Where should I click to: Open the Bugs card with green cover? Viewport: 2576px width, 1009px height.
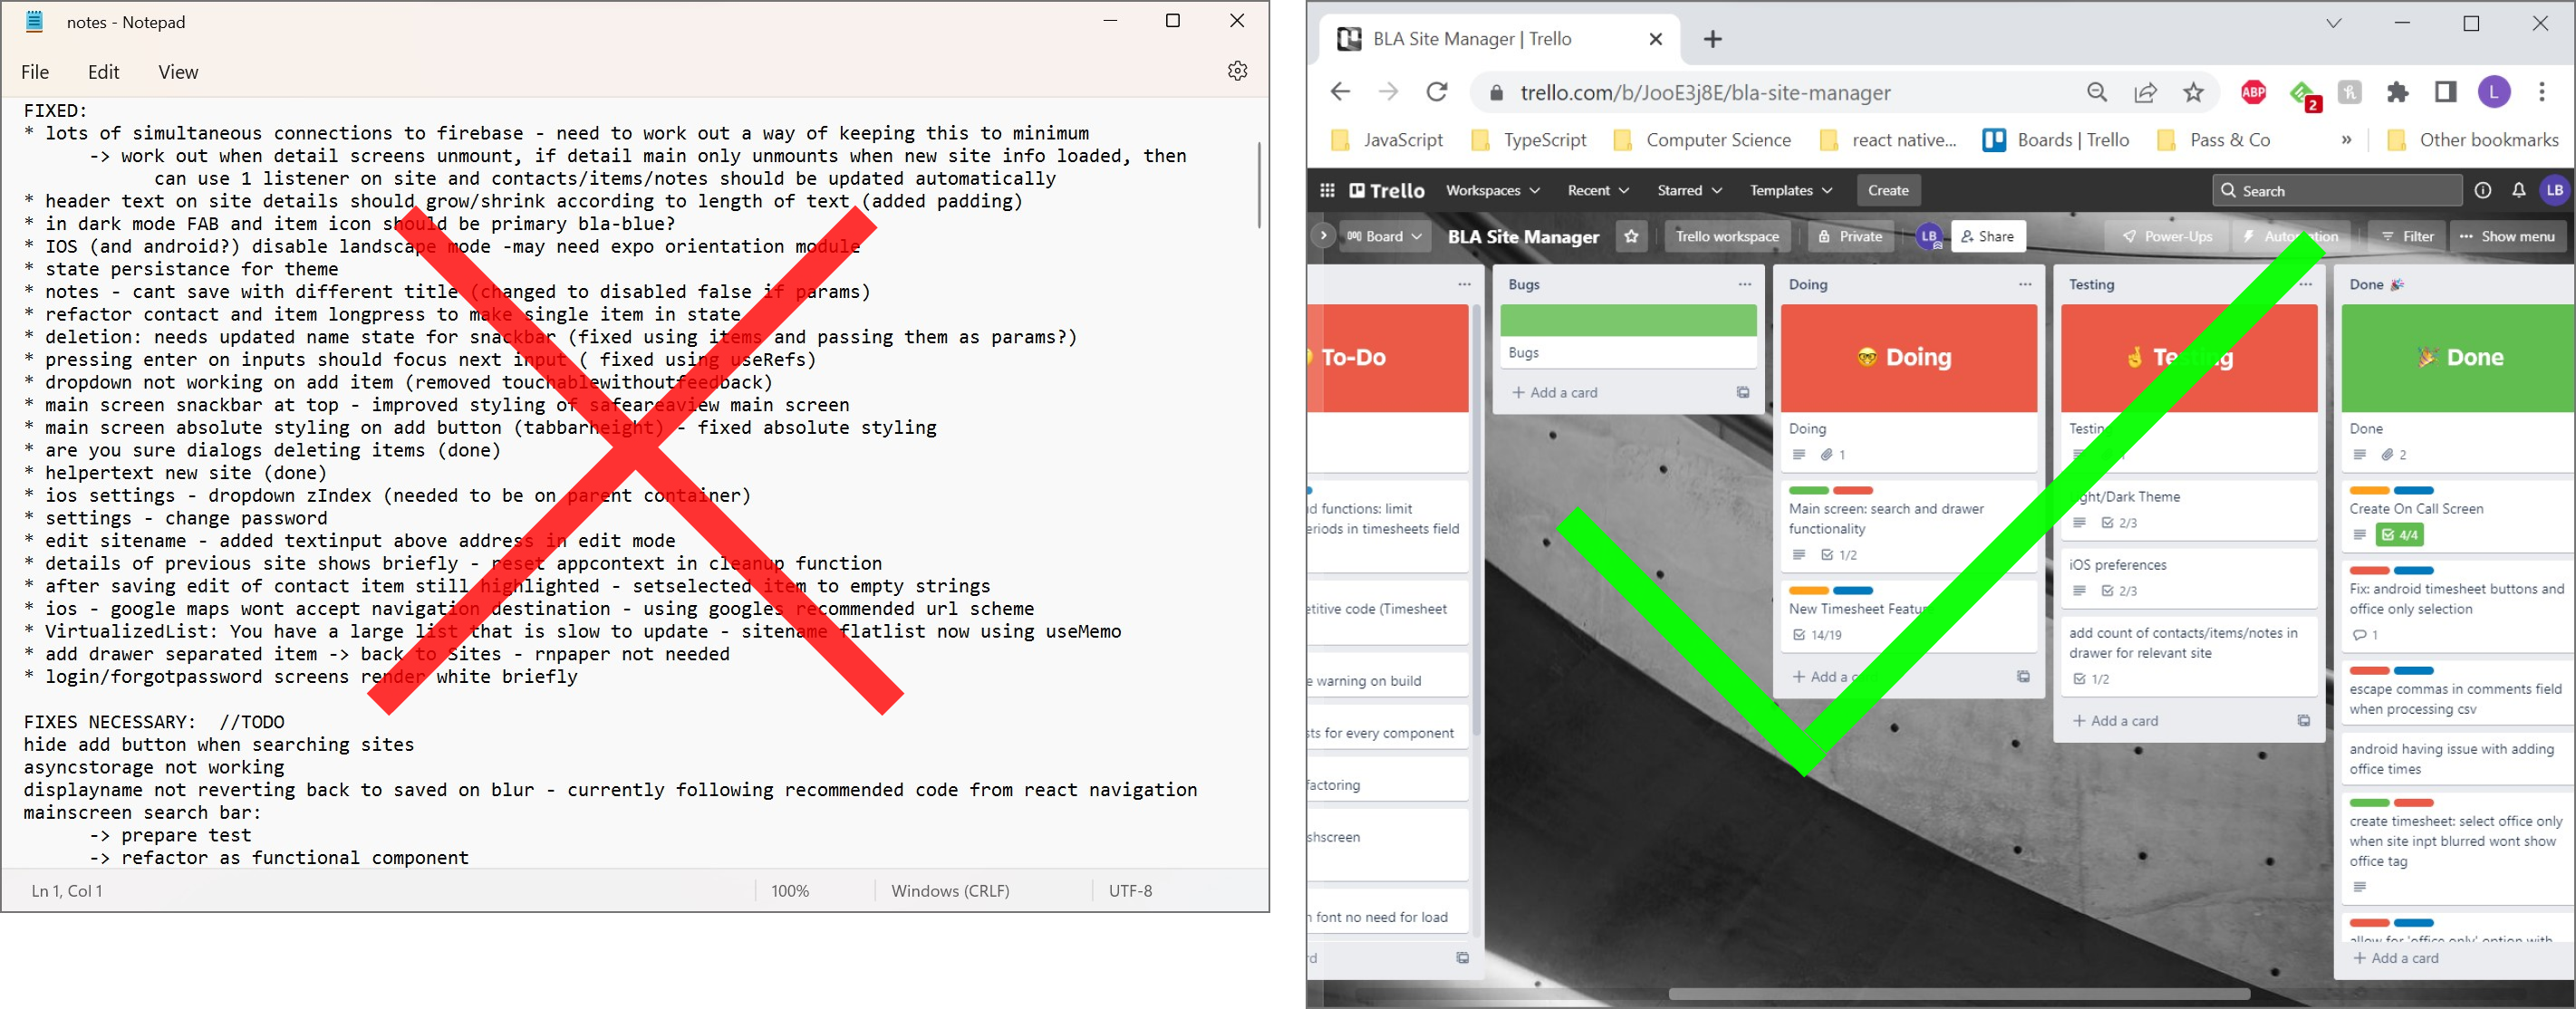1628,335
